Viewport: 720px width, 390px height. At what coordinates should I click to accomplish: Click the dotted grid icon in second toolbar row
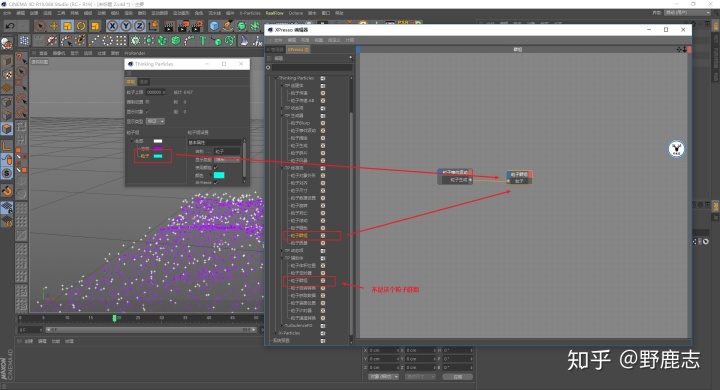coord(121,41)
